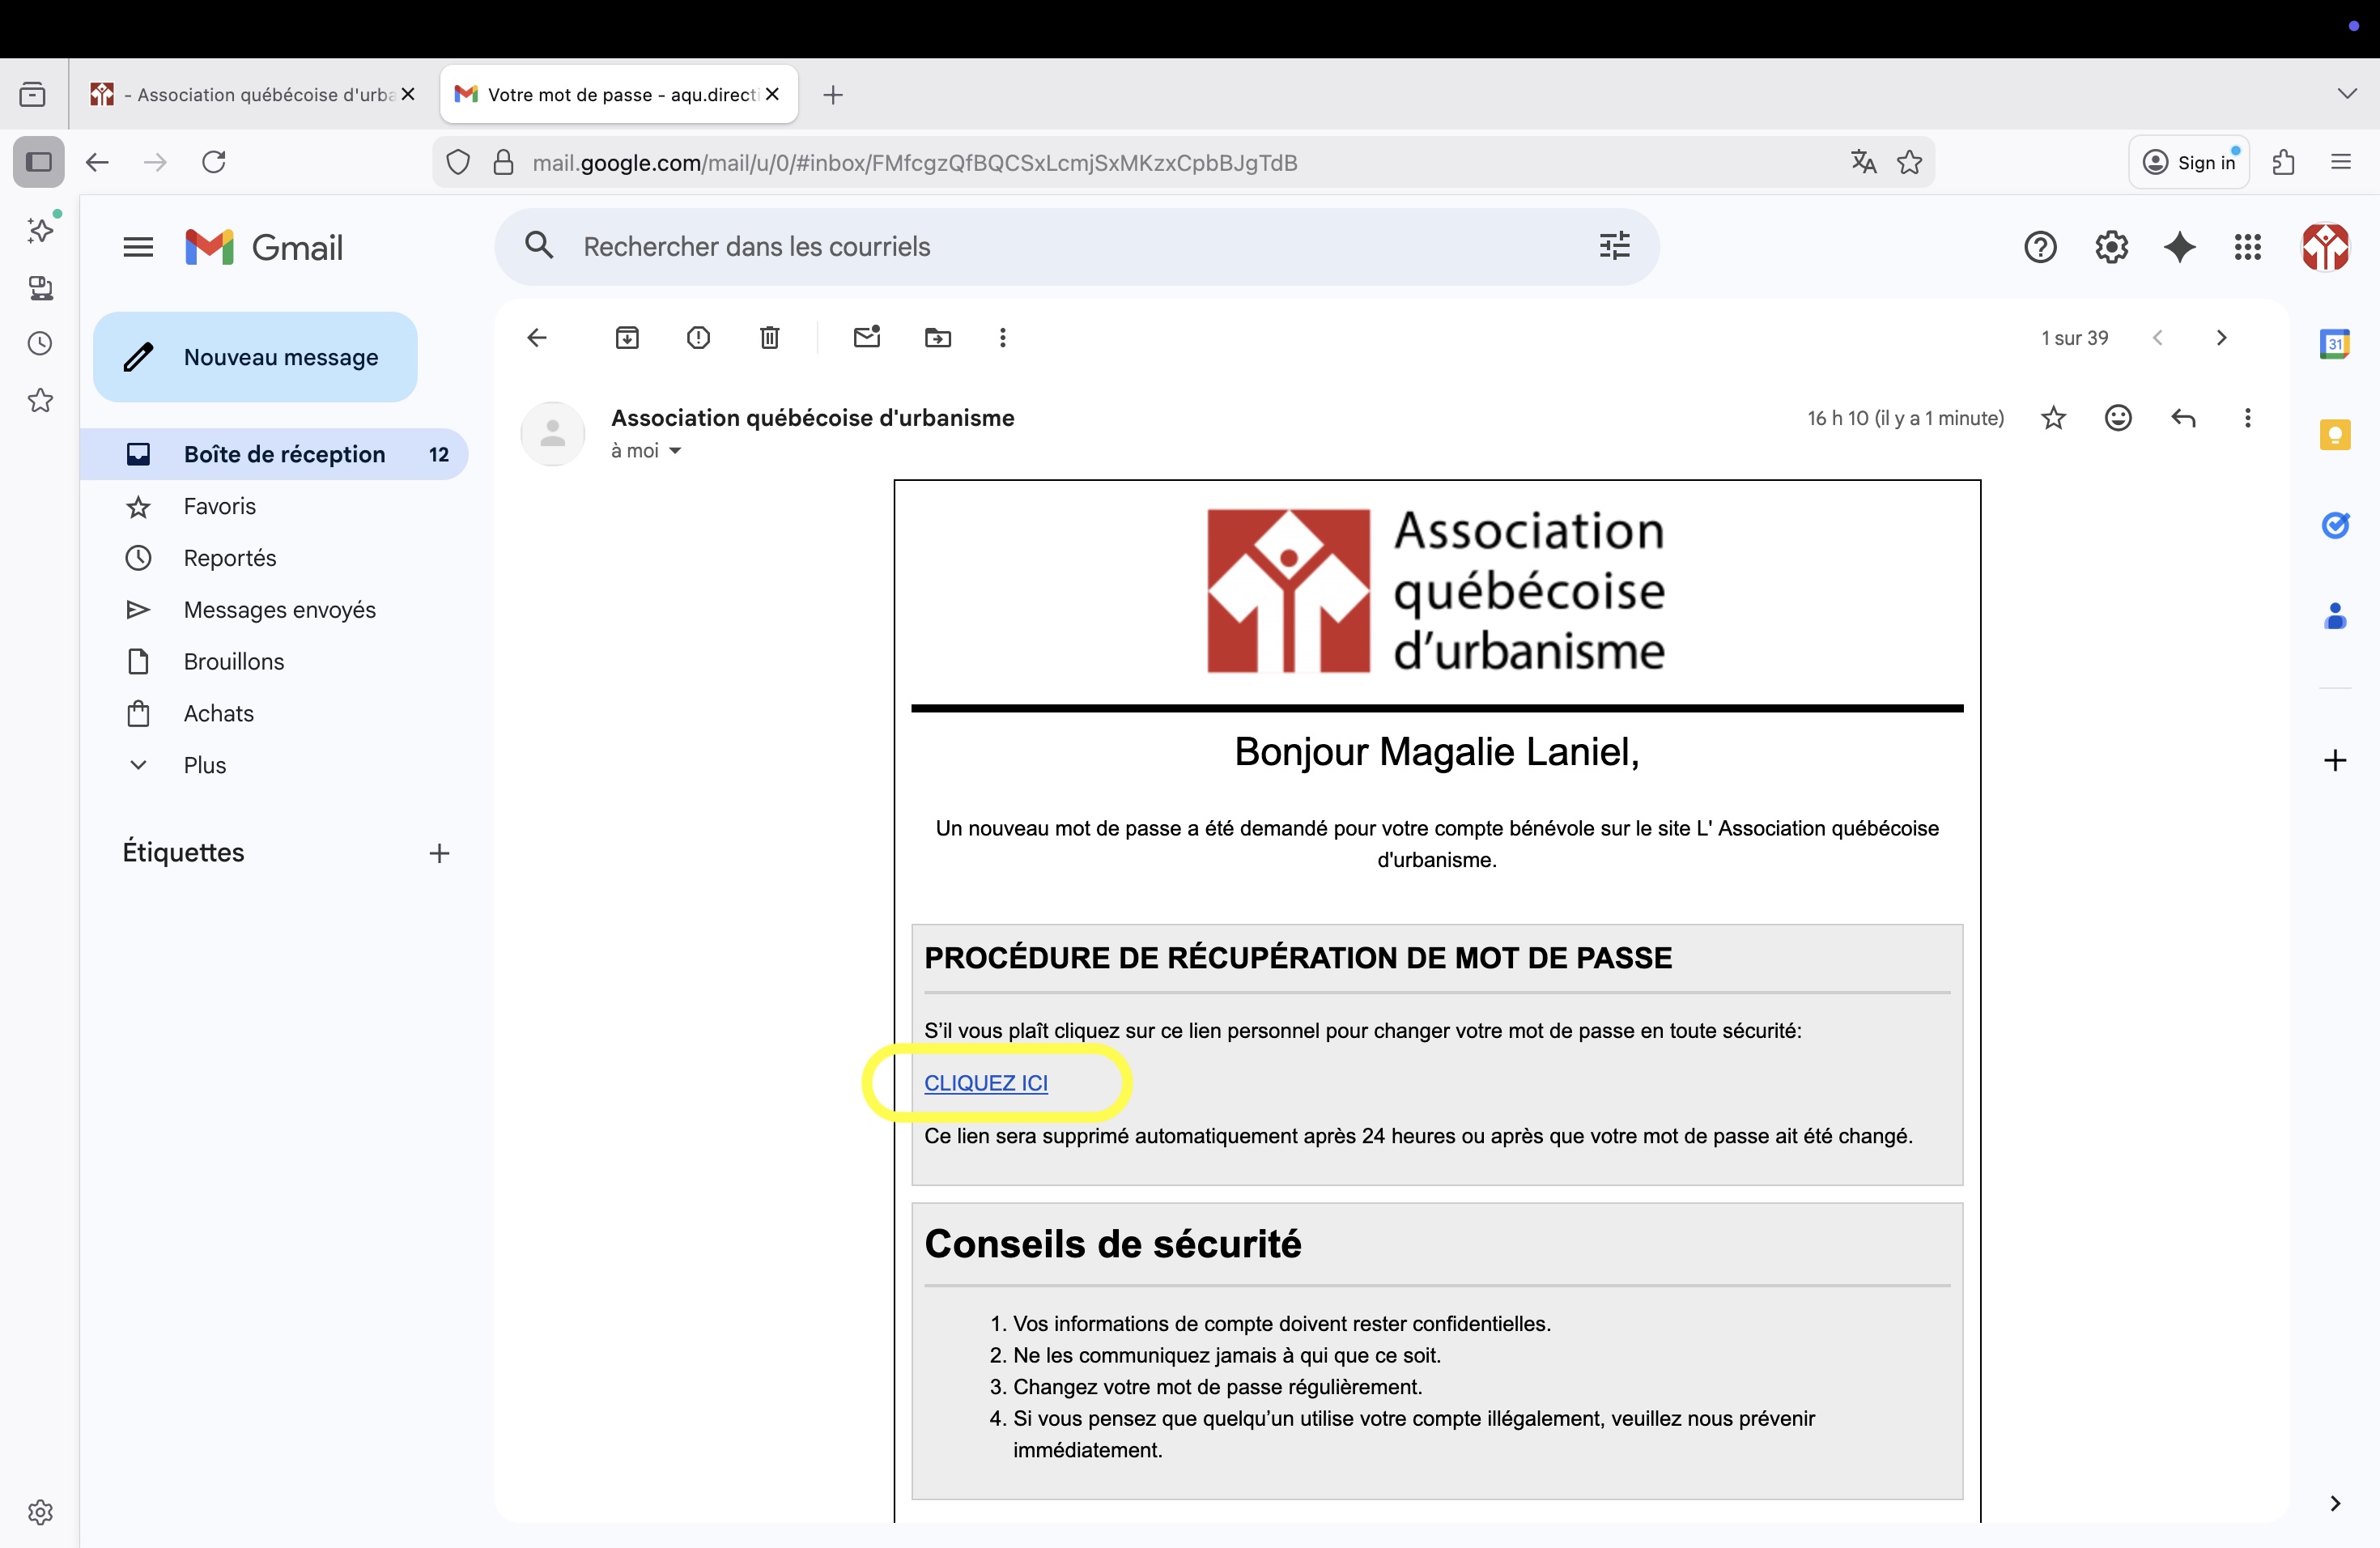Reply to the message with the arrow icon
The width and height of the screenshot is (2380, 1548).
coord(2183,418)
